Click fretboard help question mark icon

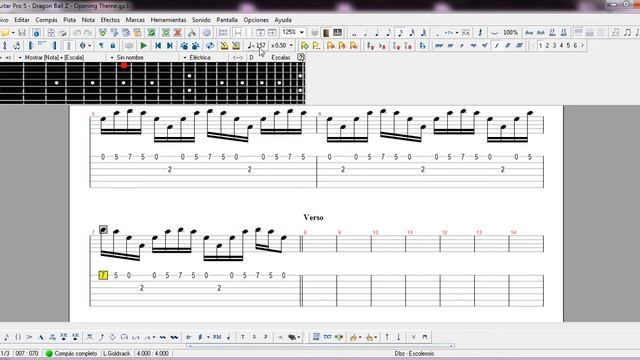(x=301, y=58)
